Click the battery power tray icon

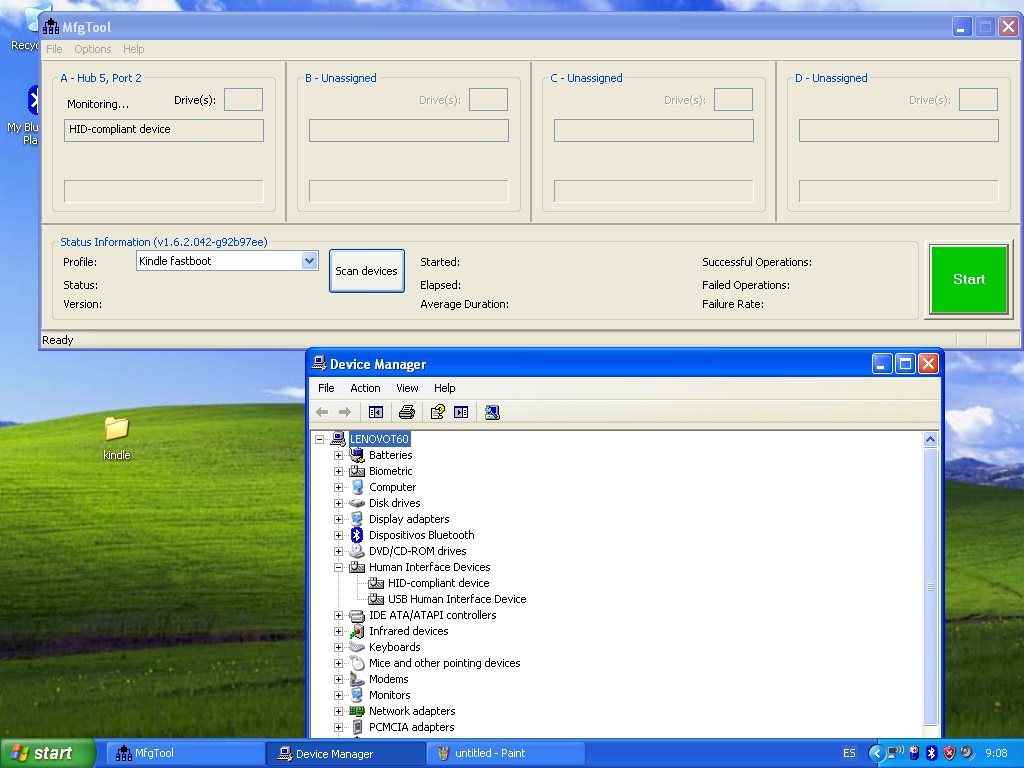914,753
